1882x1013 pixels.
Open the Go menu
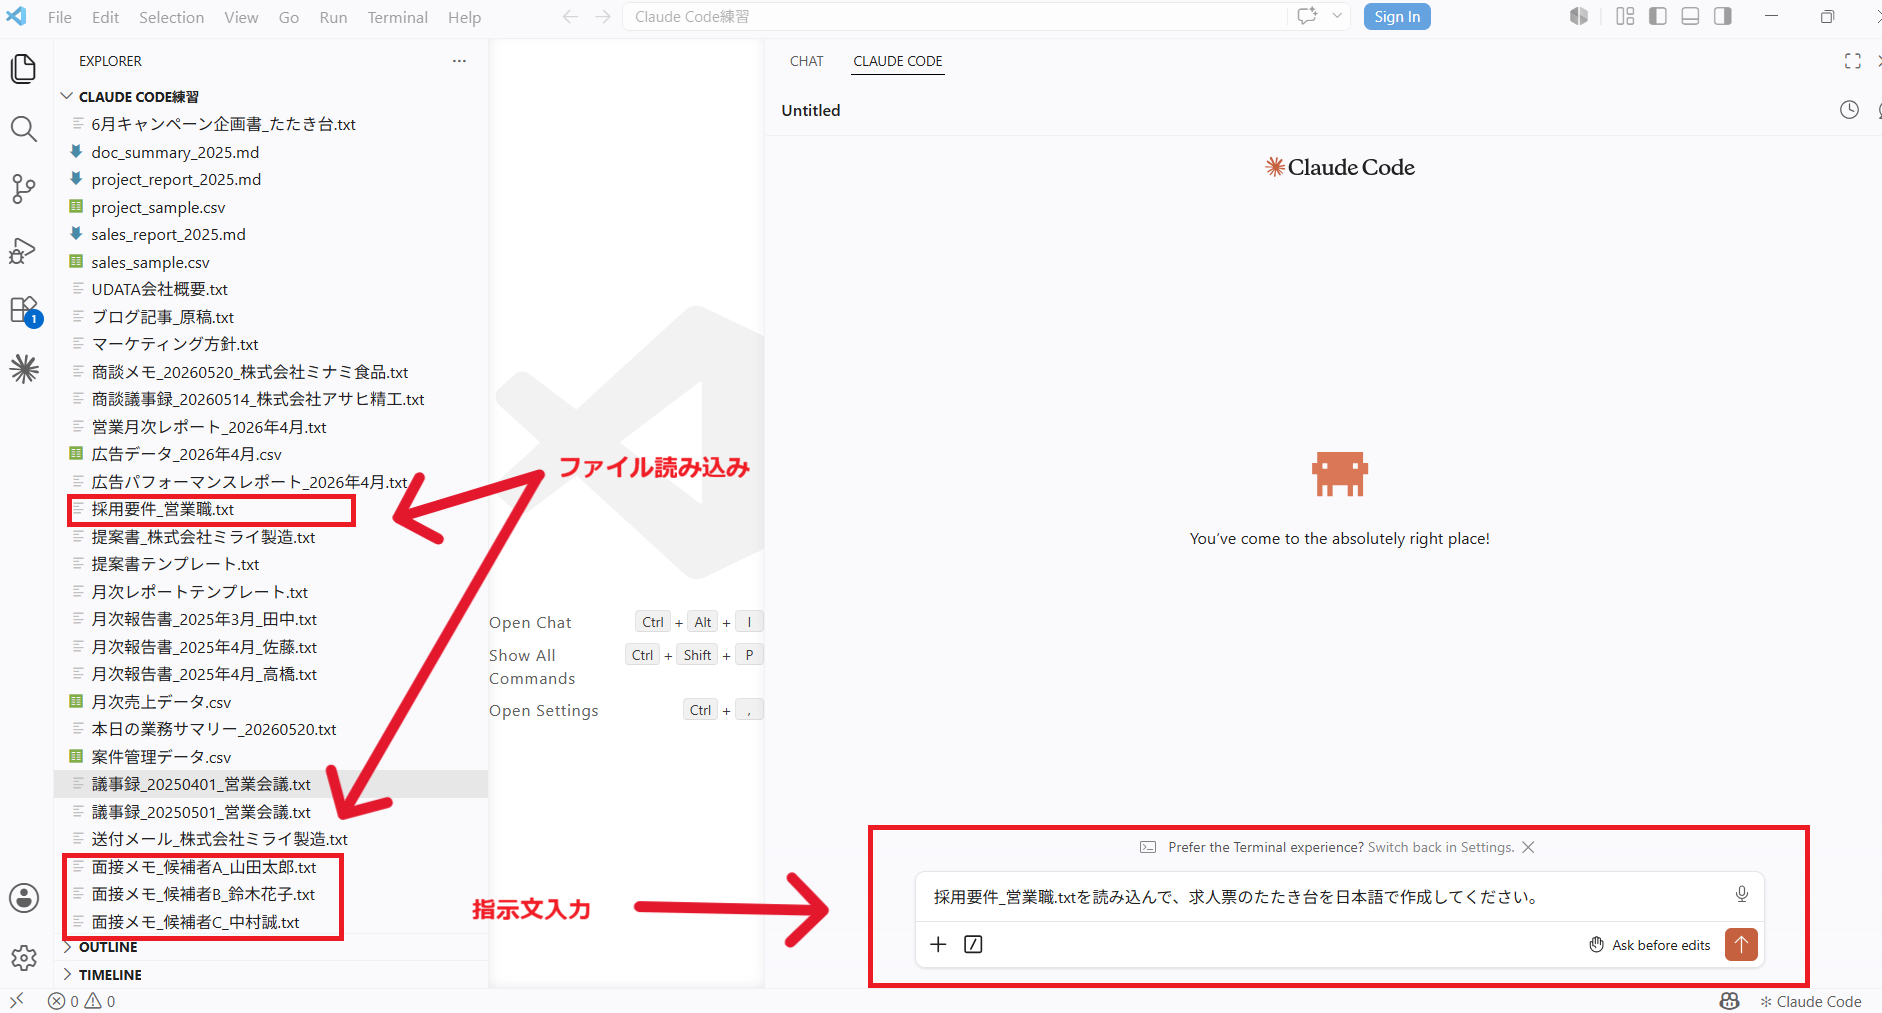click(x=289, y=17)
